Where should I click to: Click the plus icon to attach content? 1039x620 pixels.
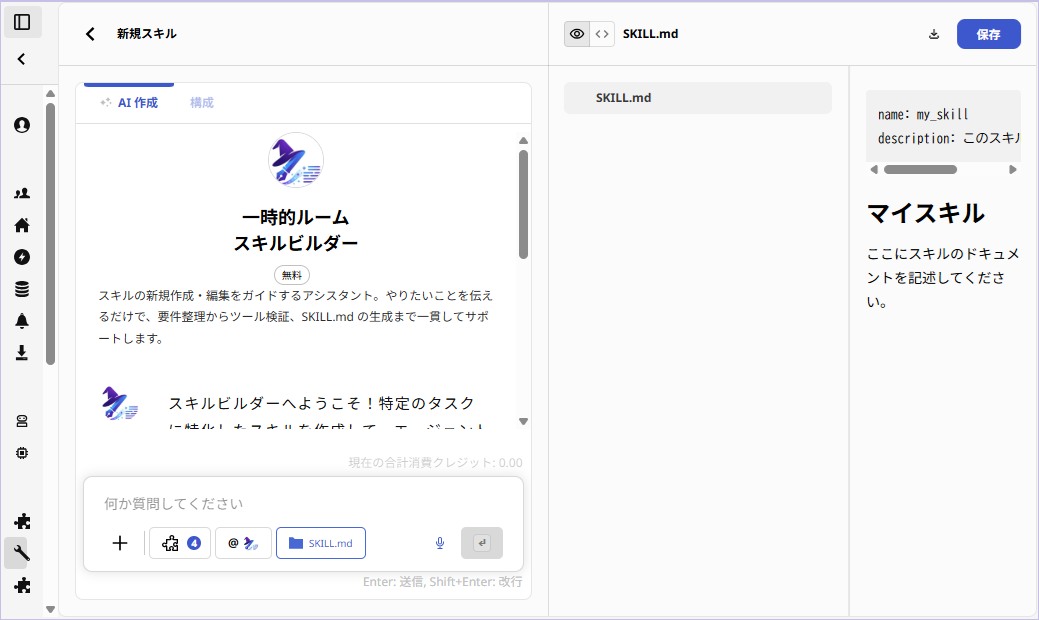(119, 543)
